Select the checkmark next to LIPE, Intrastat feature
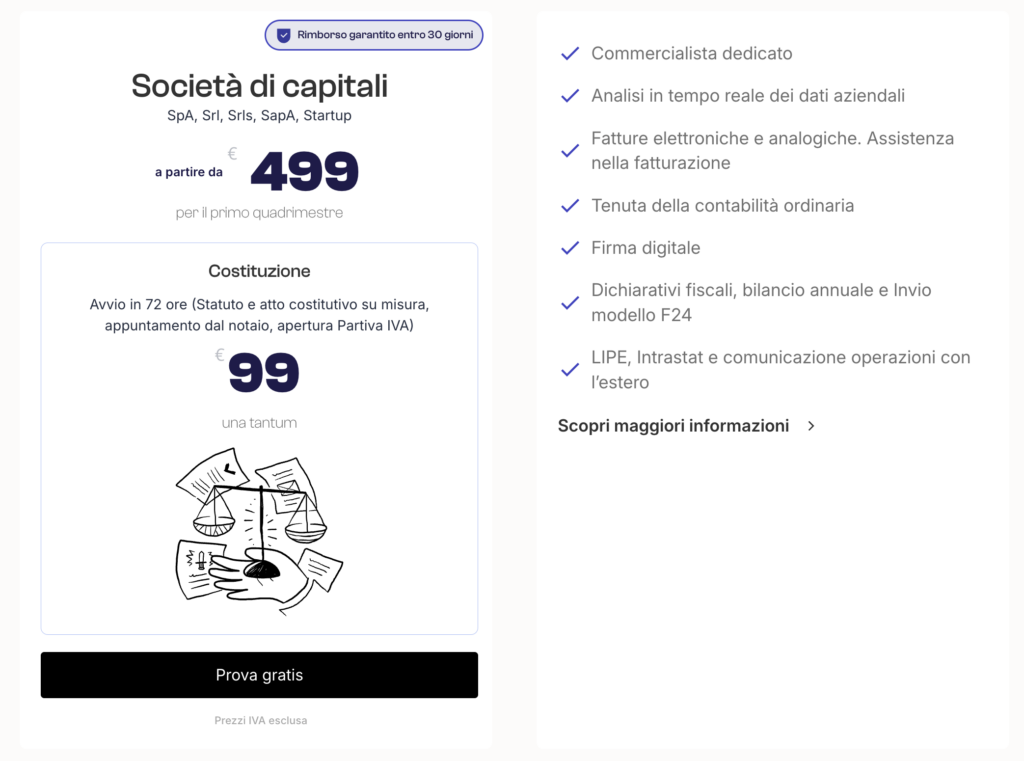This screenshot has width=1024, height=761. click(x=570, y=370)
